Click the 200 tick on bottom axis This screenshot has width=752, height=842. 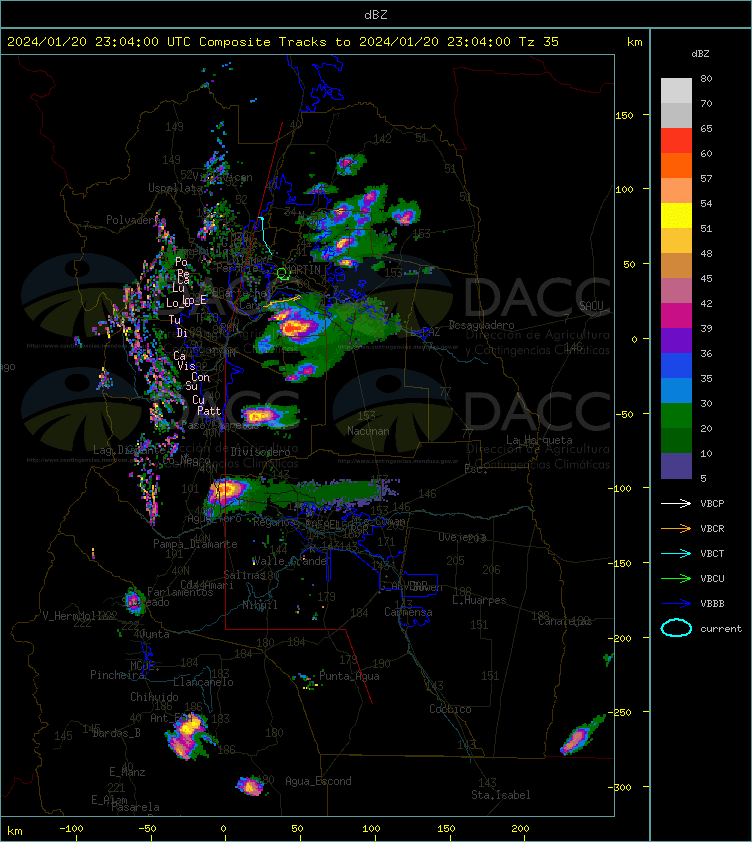(x=520, y=829)
